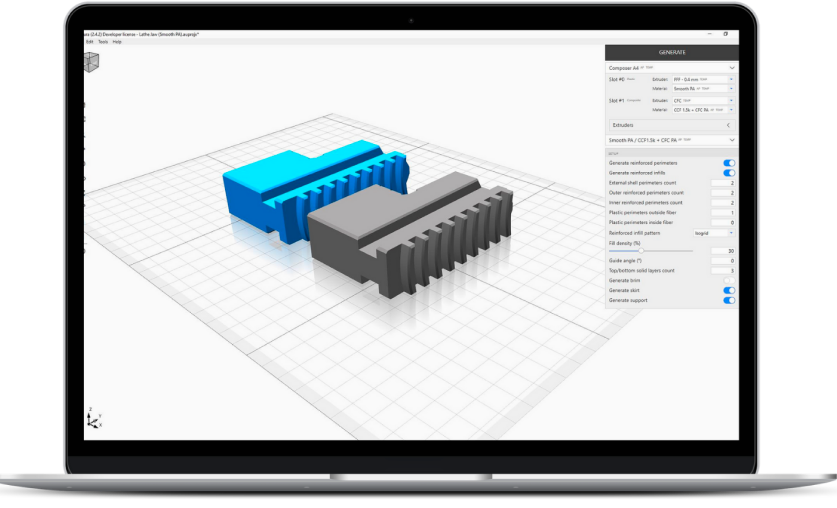
Task: Adjust the Fill density slider handle
Action: point(641,251)
